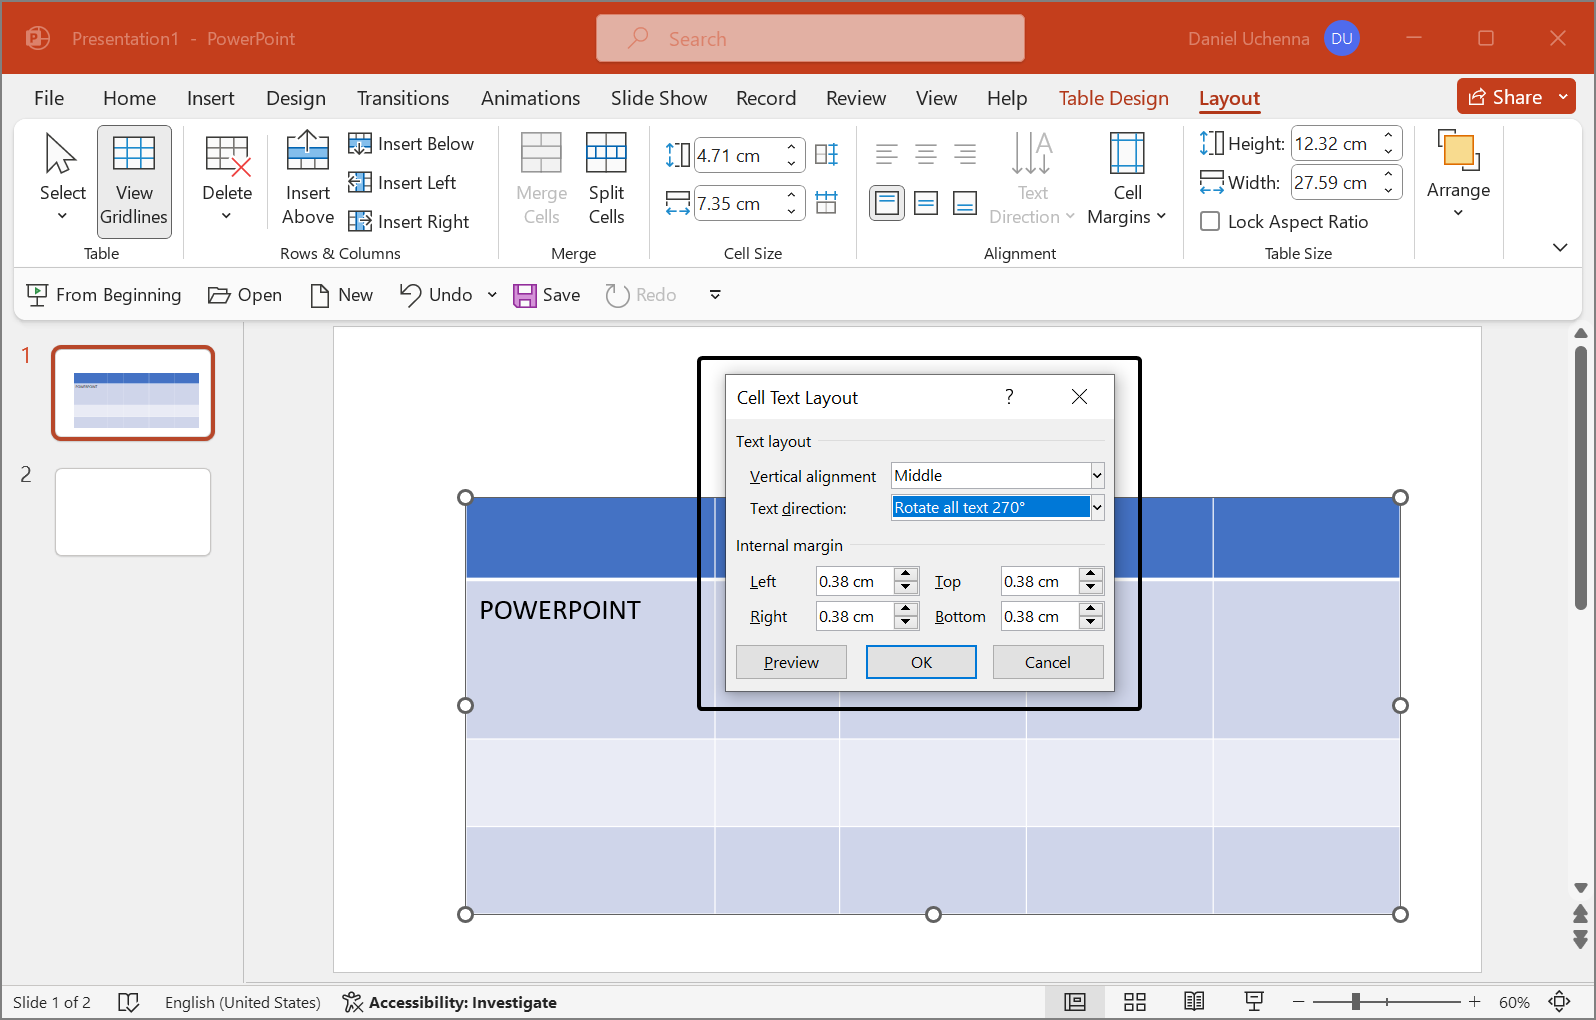Open Slide Sorter view in status bar

pos(1134,1002)
